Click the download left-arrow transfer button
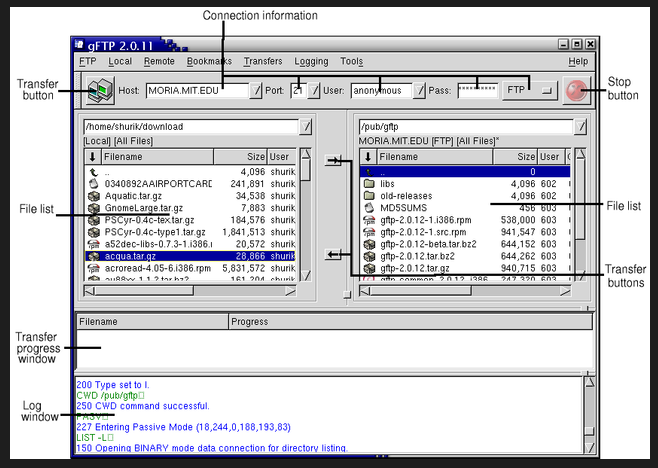This screenshot has height=468, width=658. (x=333, y=254)
